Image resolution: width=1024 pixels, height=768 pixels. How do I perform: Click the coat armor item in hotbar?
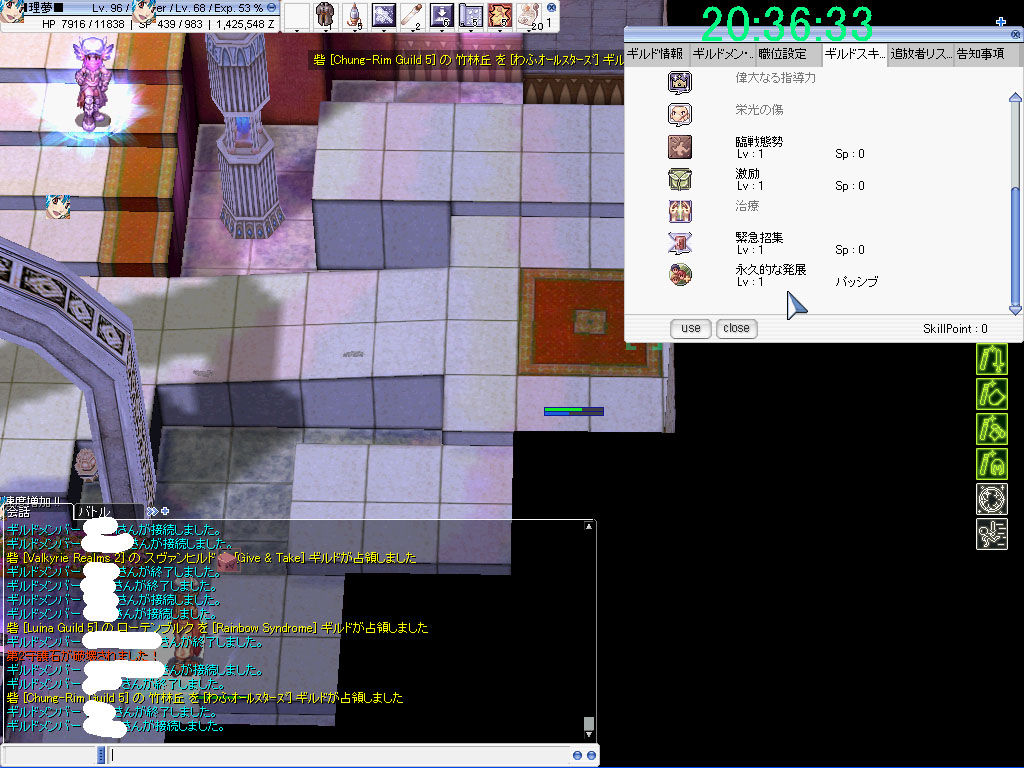(x=325, y=16)
